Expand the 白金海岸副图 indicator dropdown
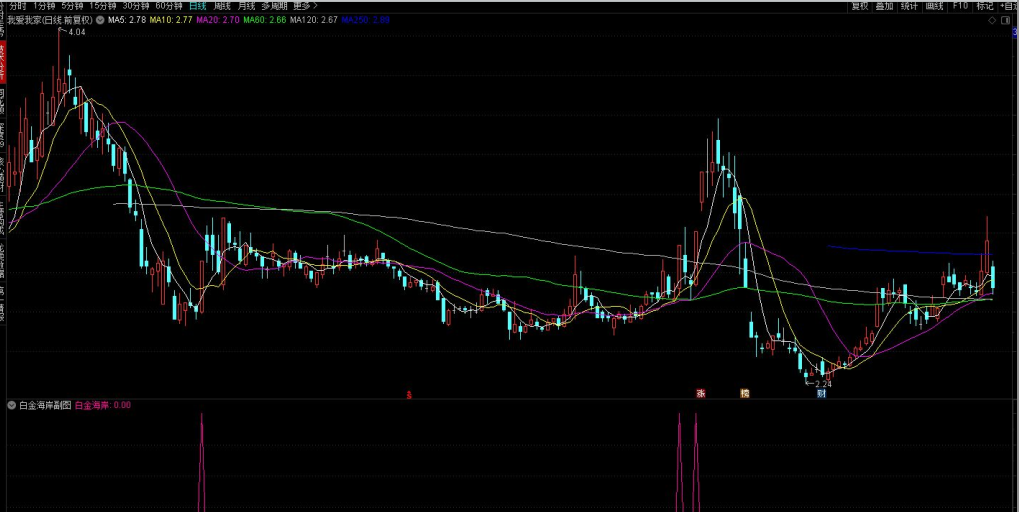The width and height of the screenshot is (1019, 512). (x=12, y=406)
